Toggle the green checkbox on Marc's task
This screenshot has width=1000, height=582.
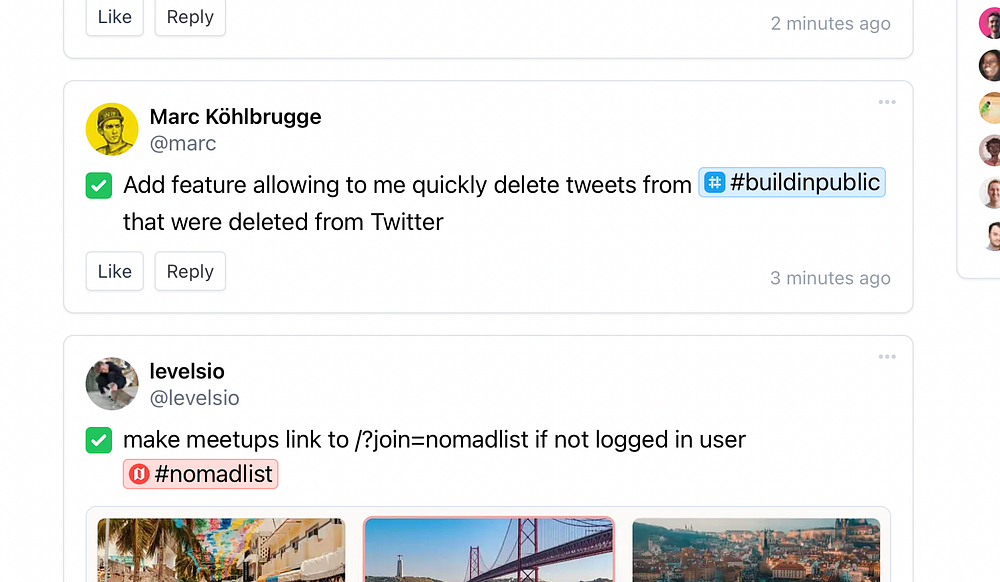[x=99, y=185]
